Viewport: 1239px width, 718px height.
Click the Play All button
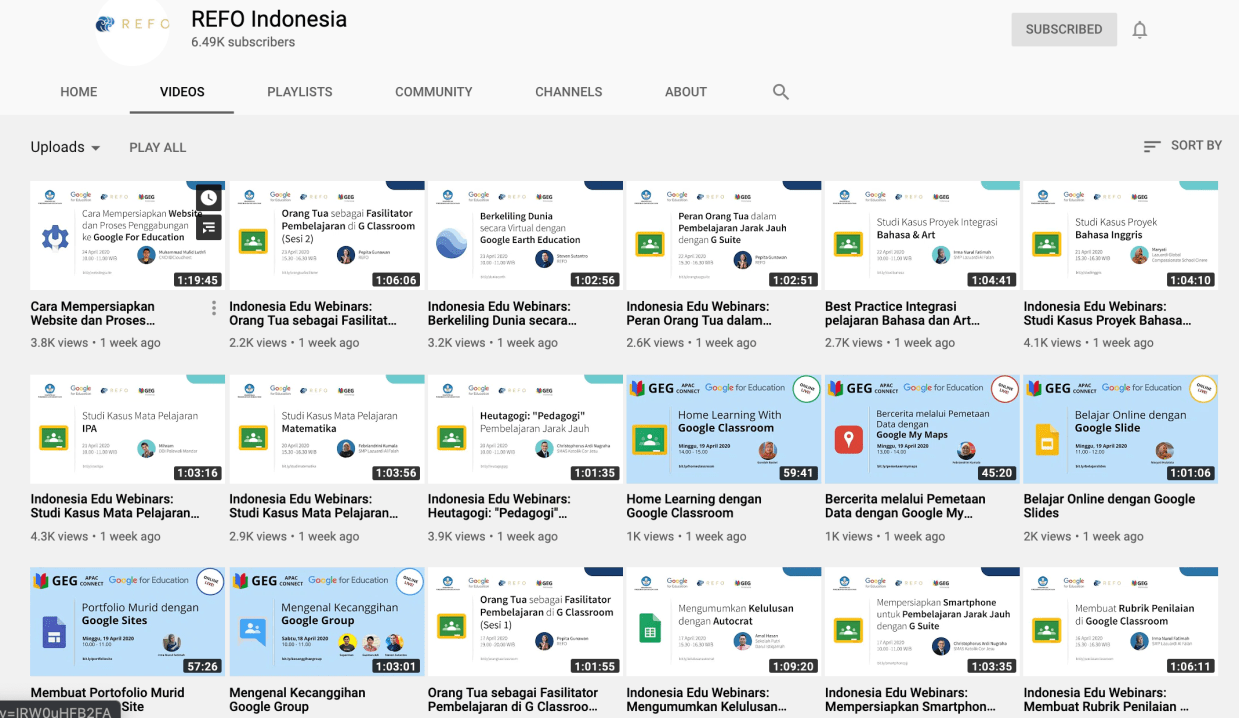[158, 147]
